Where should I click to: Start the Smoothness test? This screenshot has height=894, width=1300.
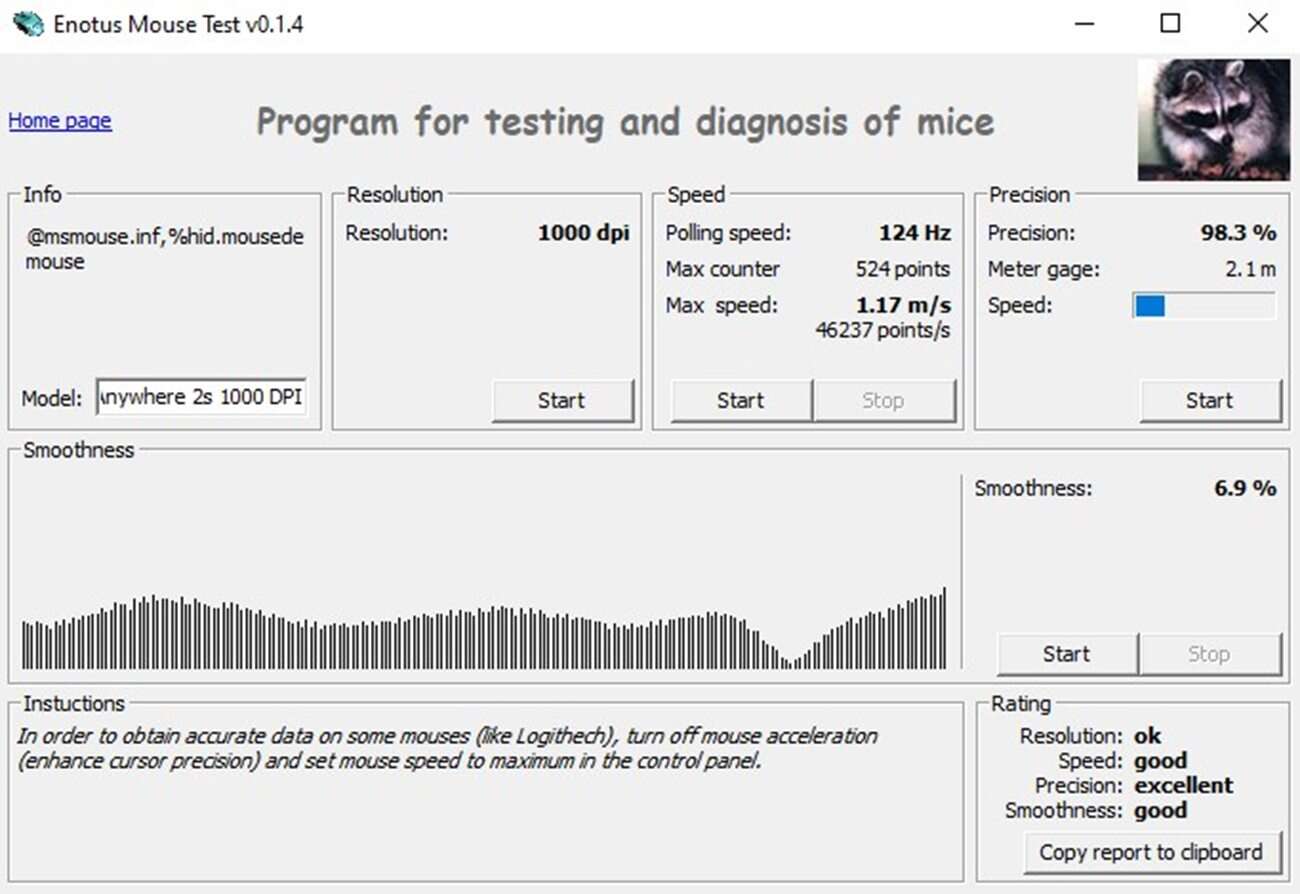[x=1065, y=653]
